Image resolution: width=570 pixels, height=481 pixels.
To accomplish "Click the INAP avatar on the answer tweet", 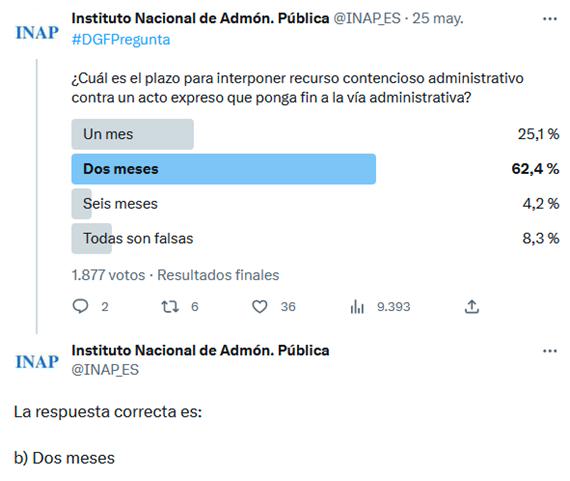I will click(37, 362).
